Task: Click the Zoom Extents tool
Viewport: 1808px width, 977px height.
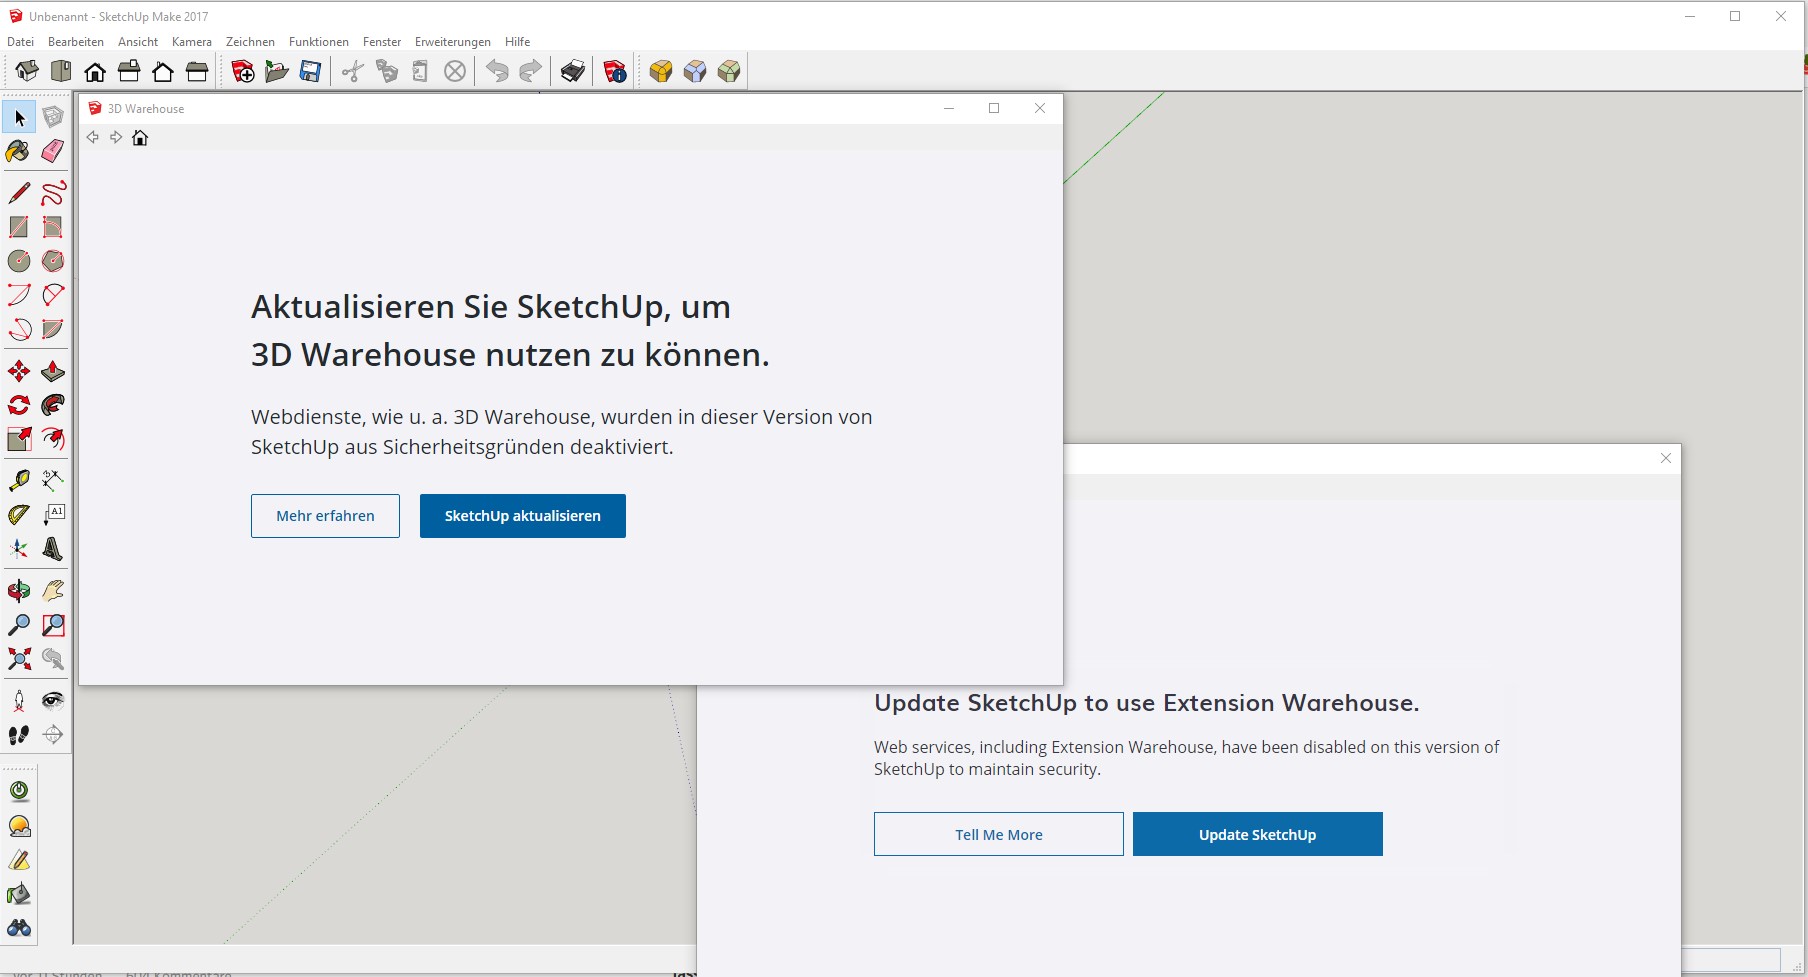Action: pos(19,659)
